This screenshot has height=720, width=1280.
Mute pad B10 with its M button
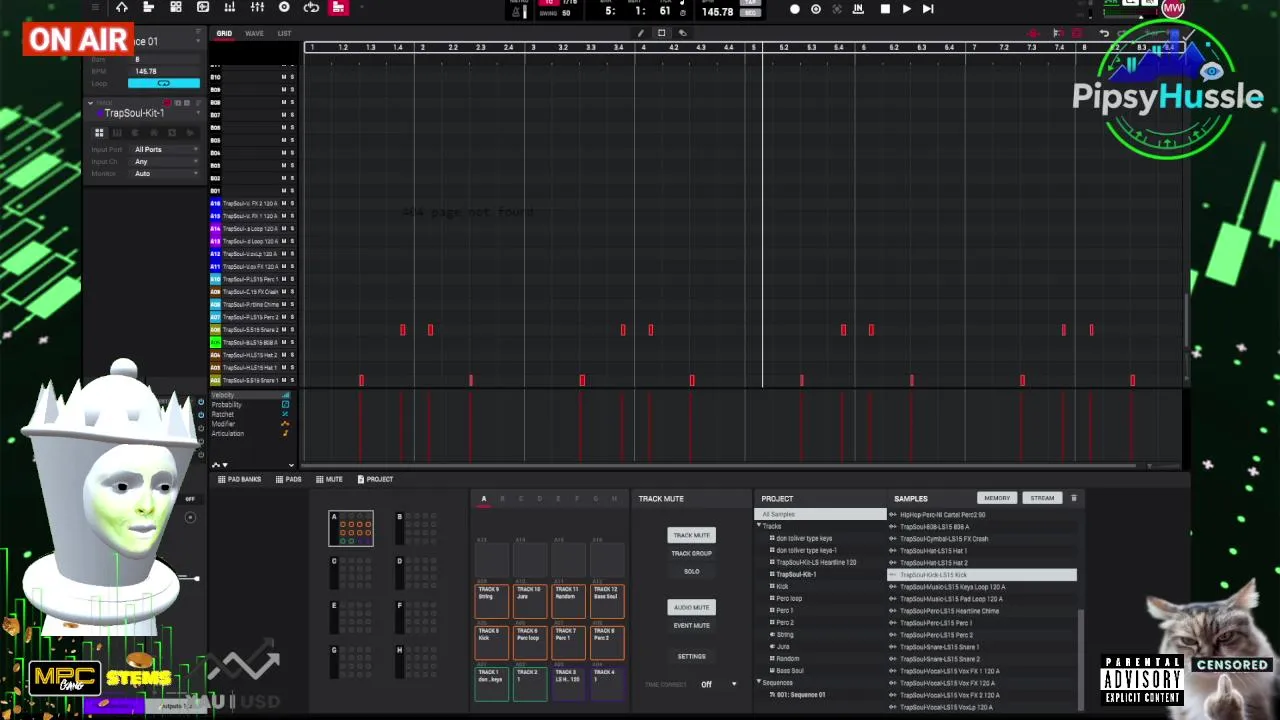pos(283,77)
